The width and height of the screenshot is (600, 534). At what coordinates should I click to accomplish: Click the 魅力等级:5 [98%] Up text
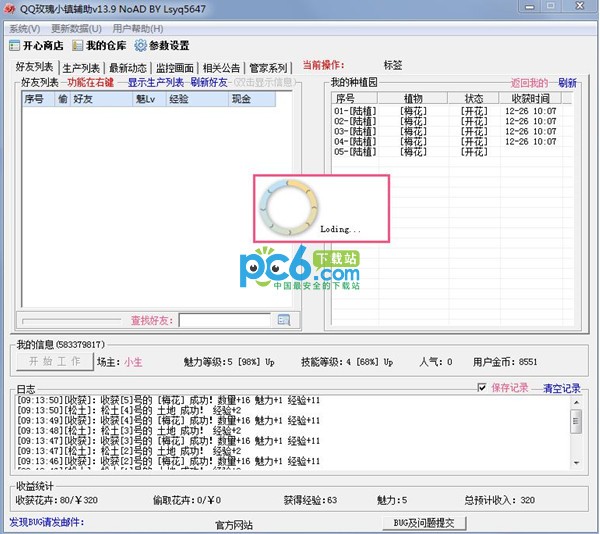[229, 362]
